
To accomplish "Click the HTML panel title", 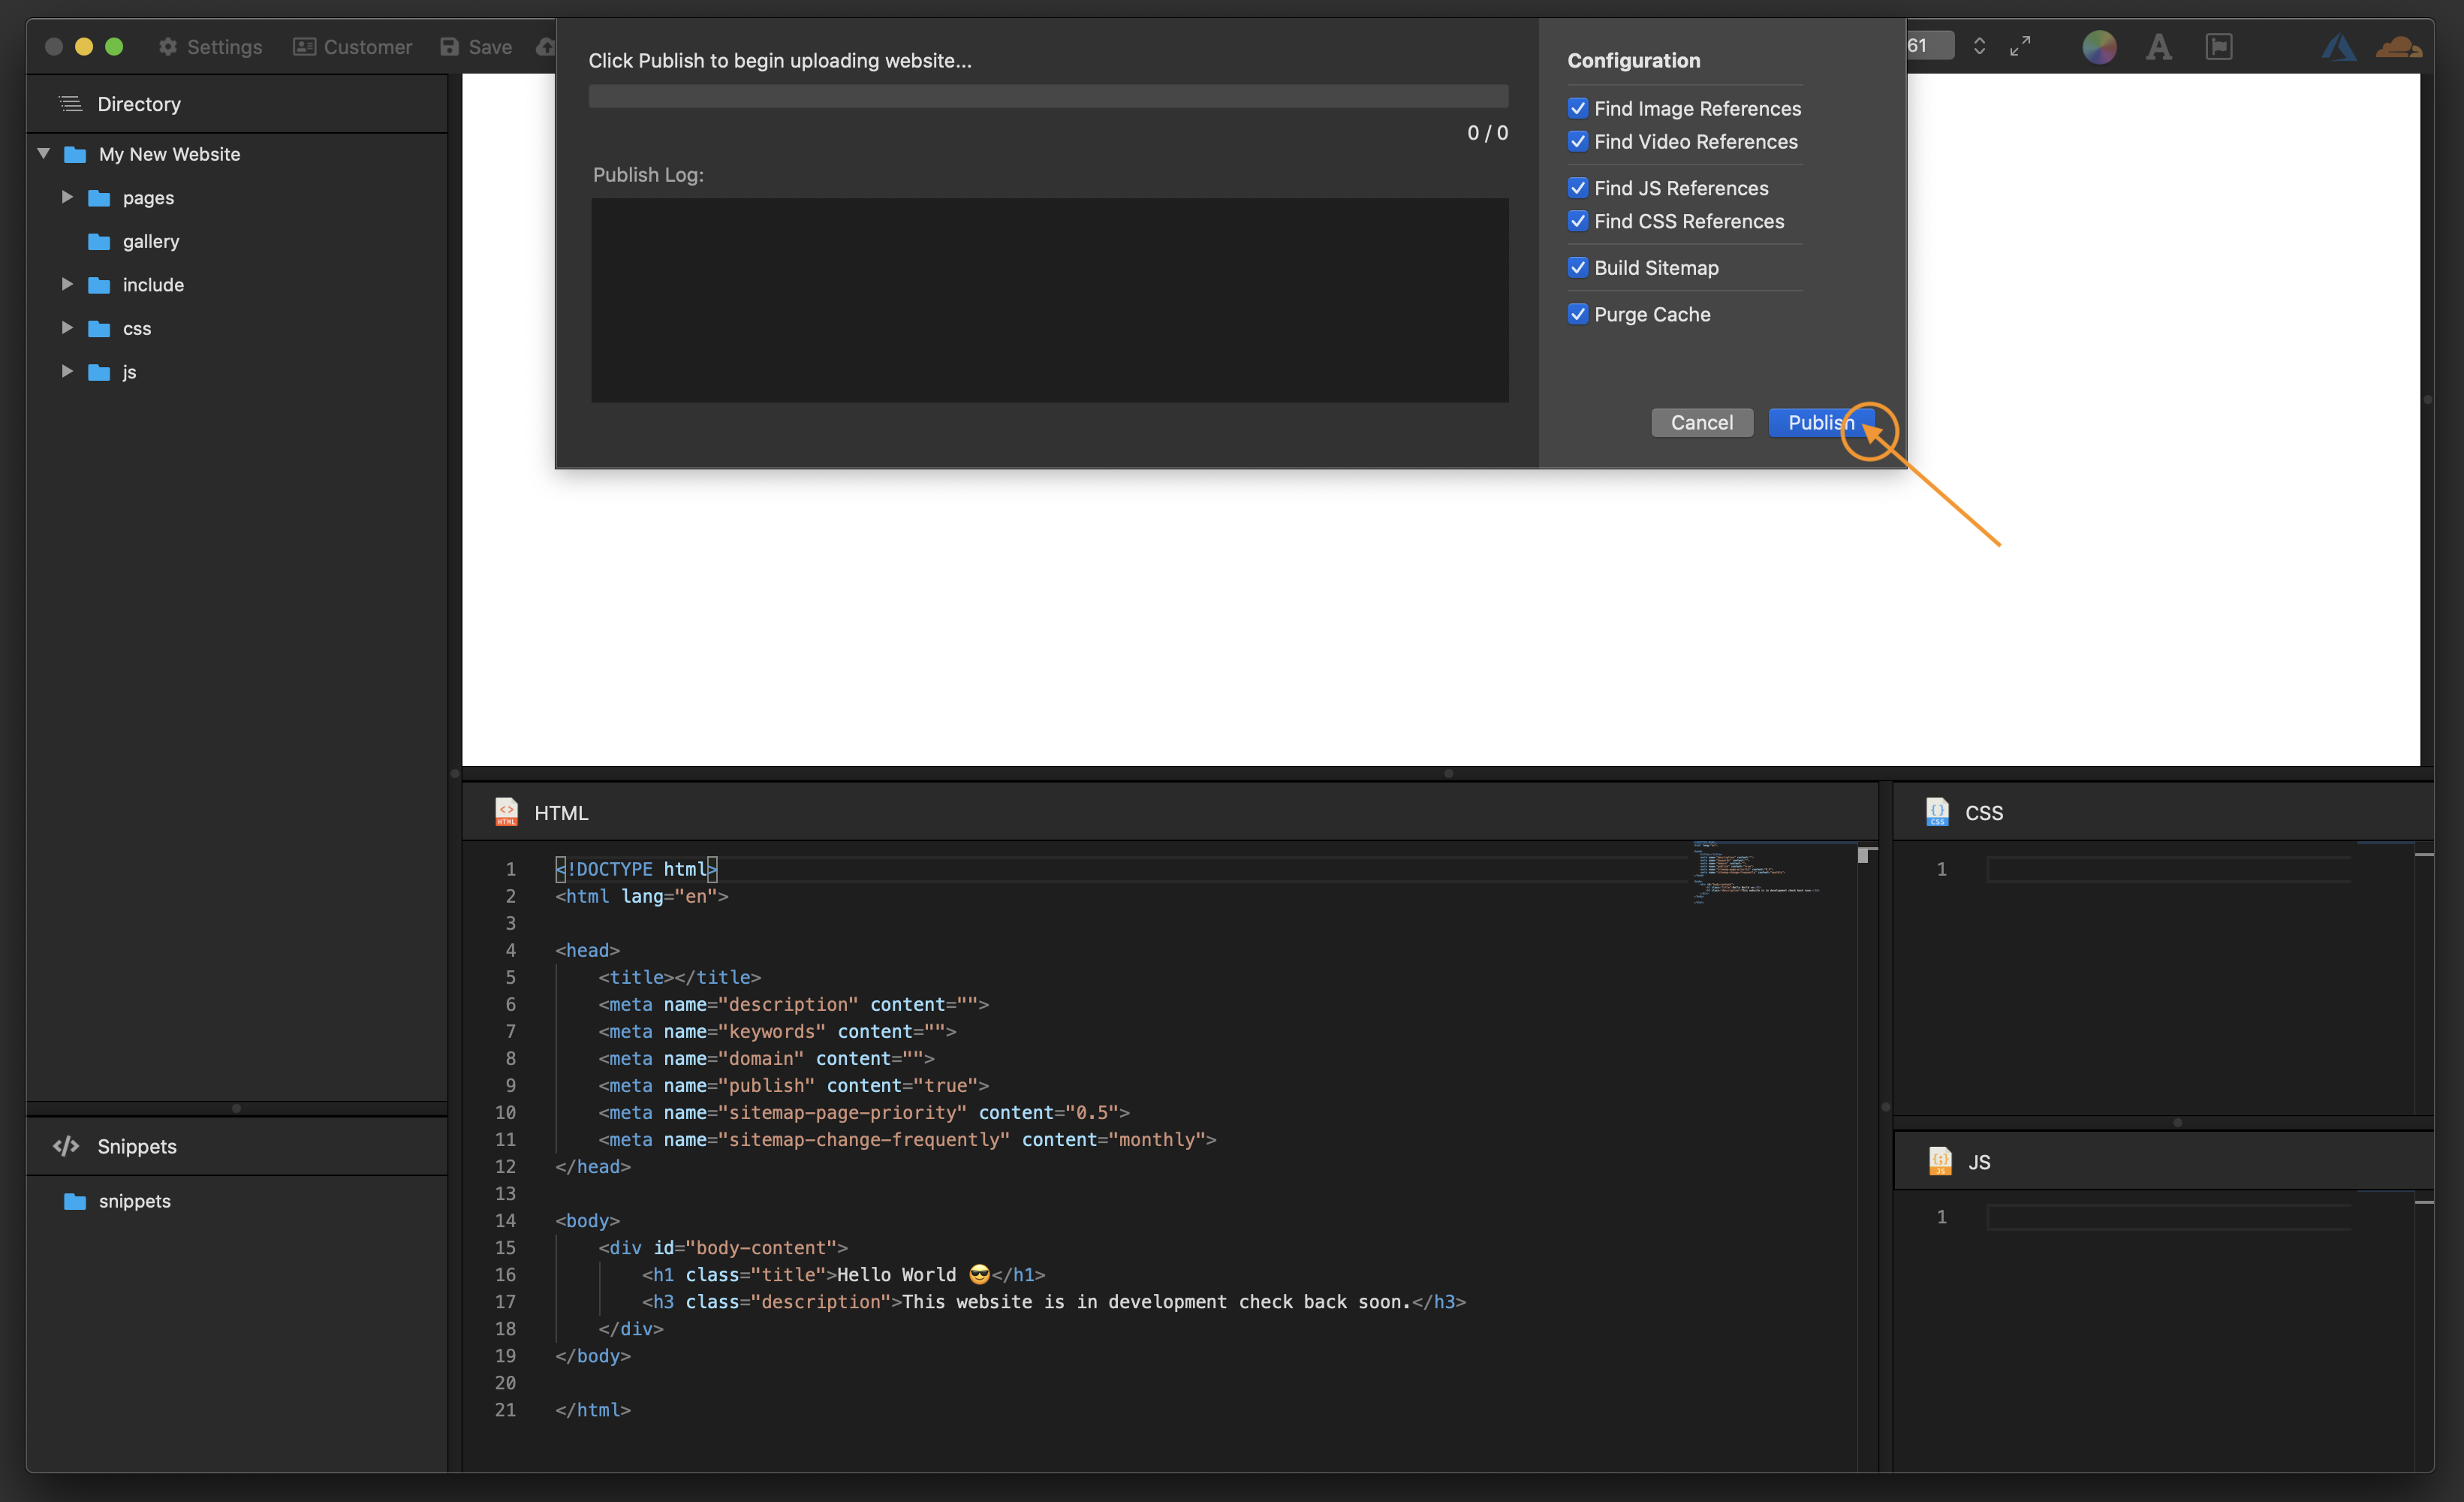I will point(561,813).
